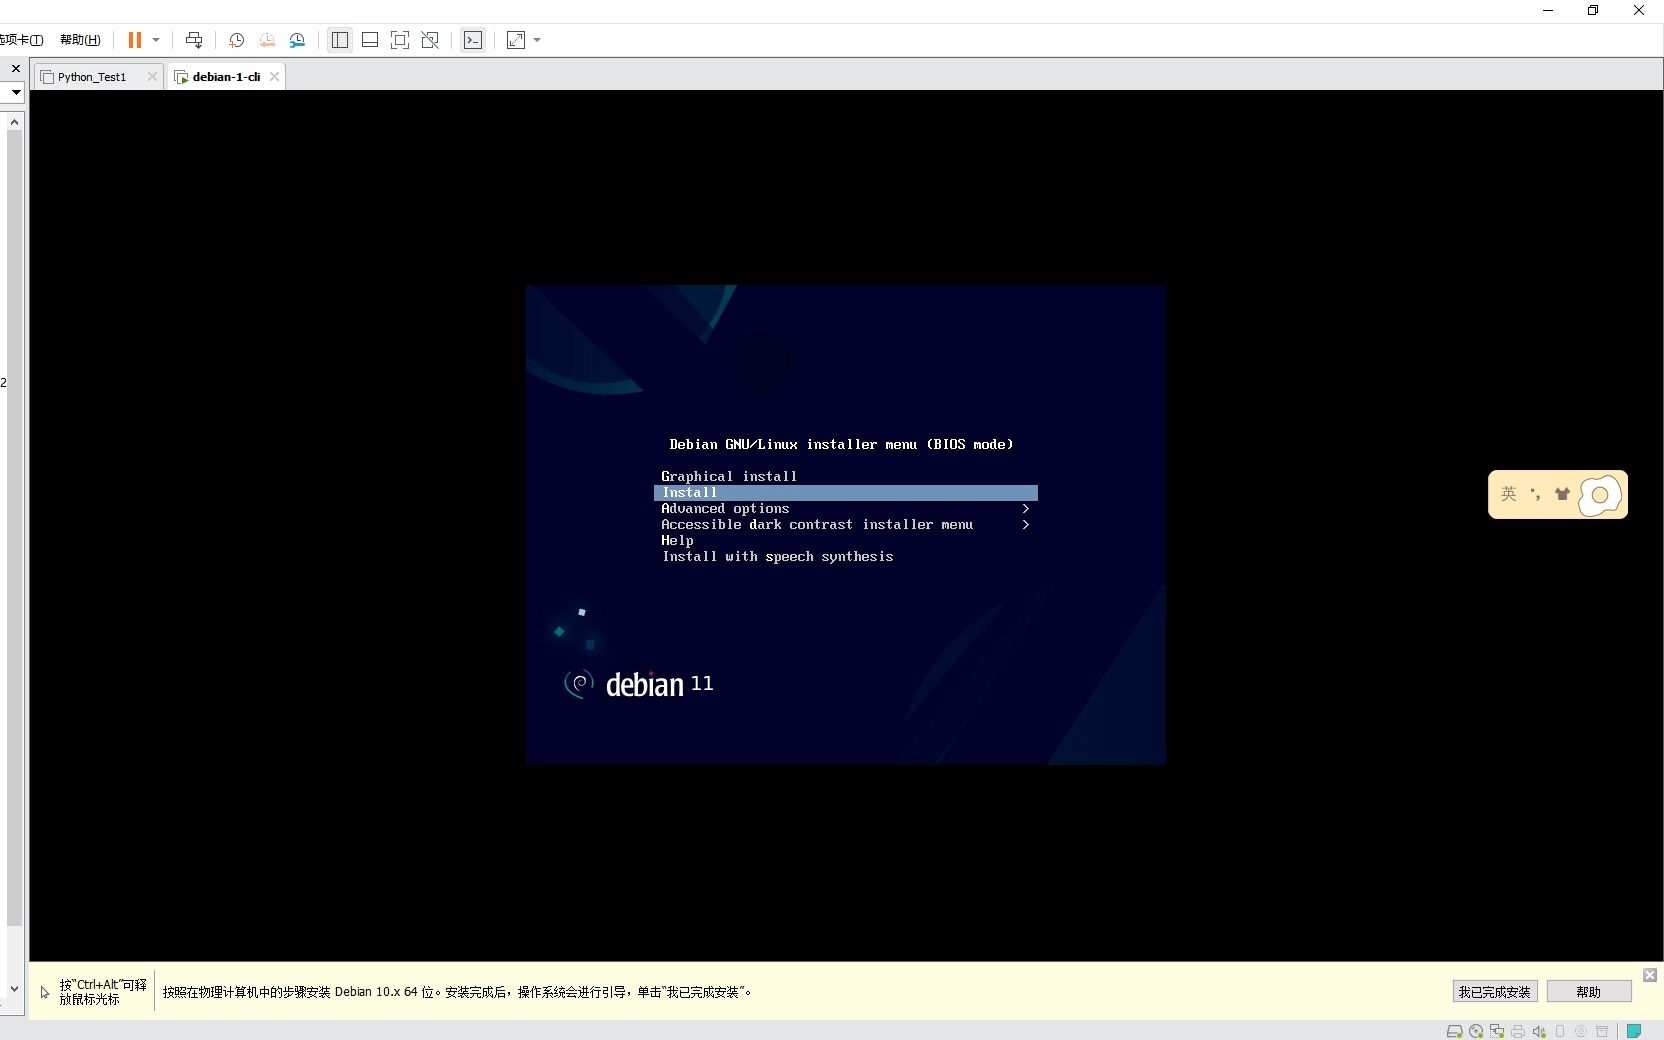Open the library panel dropdown arrow
Screen dimensions: 1664x1040
pos(16,92)
